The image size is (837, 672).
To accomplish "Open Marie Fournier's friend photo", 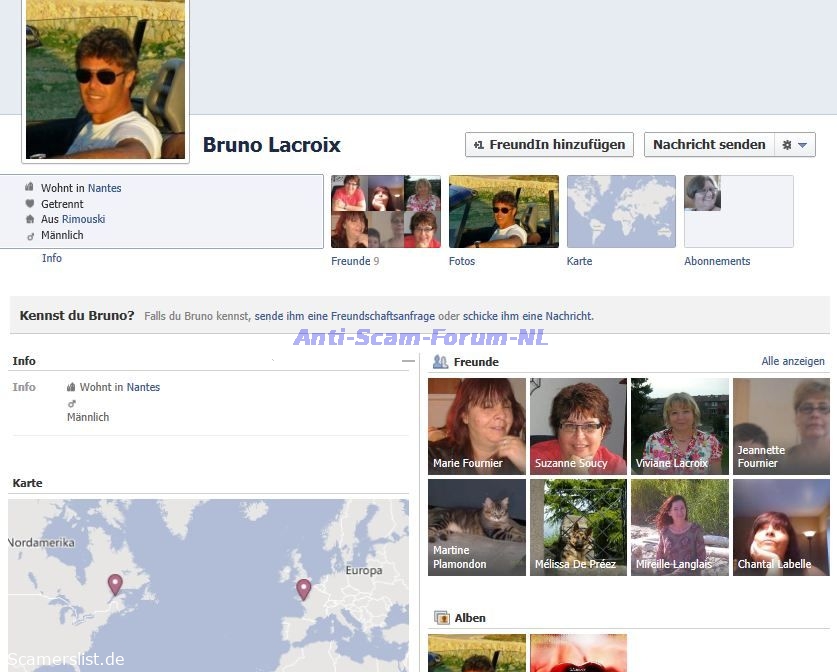I will tap(476, 425).
